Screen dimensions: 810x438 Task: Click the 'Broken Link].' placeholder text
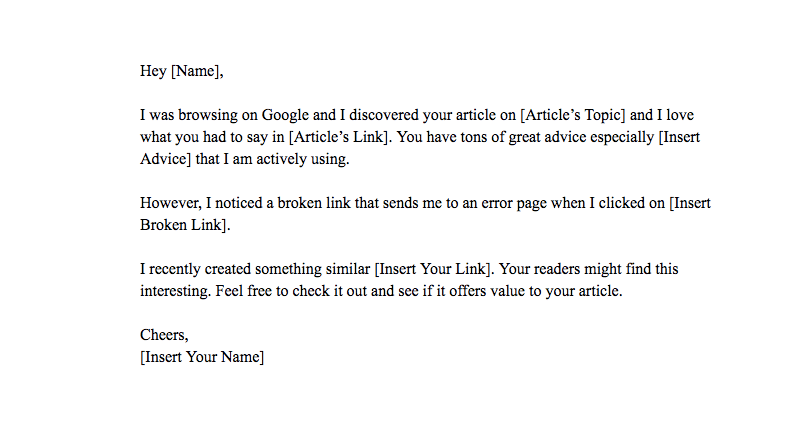(185, 225)
